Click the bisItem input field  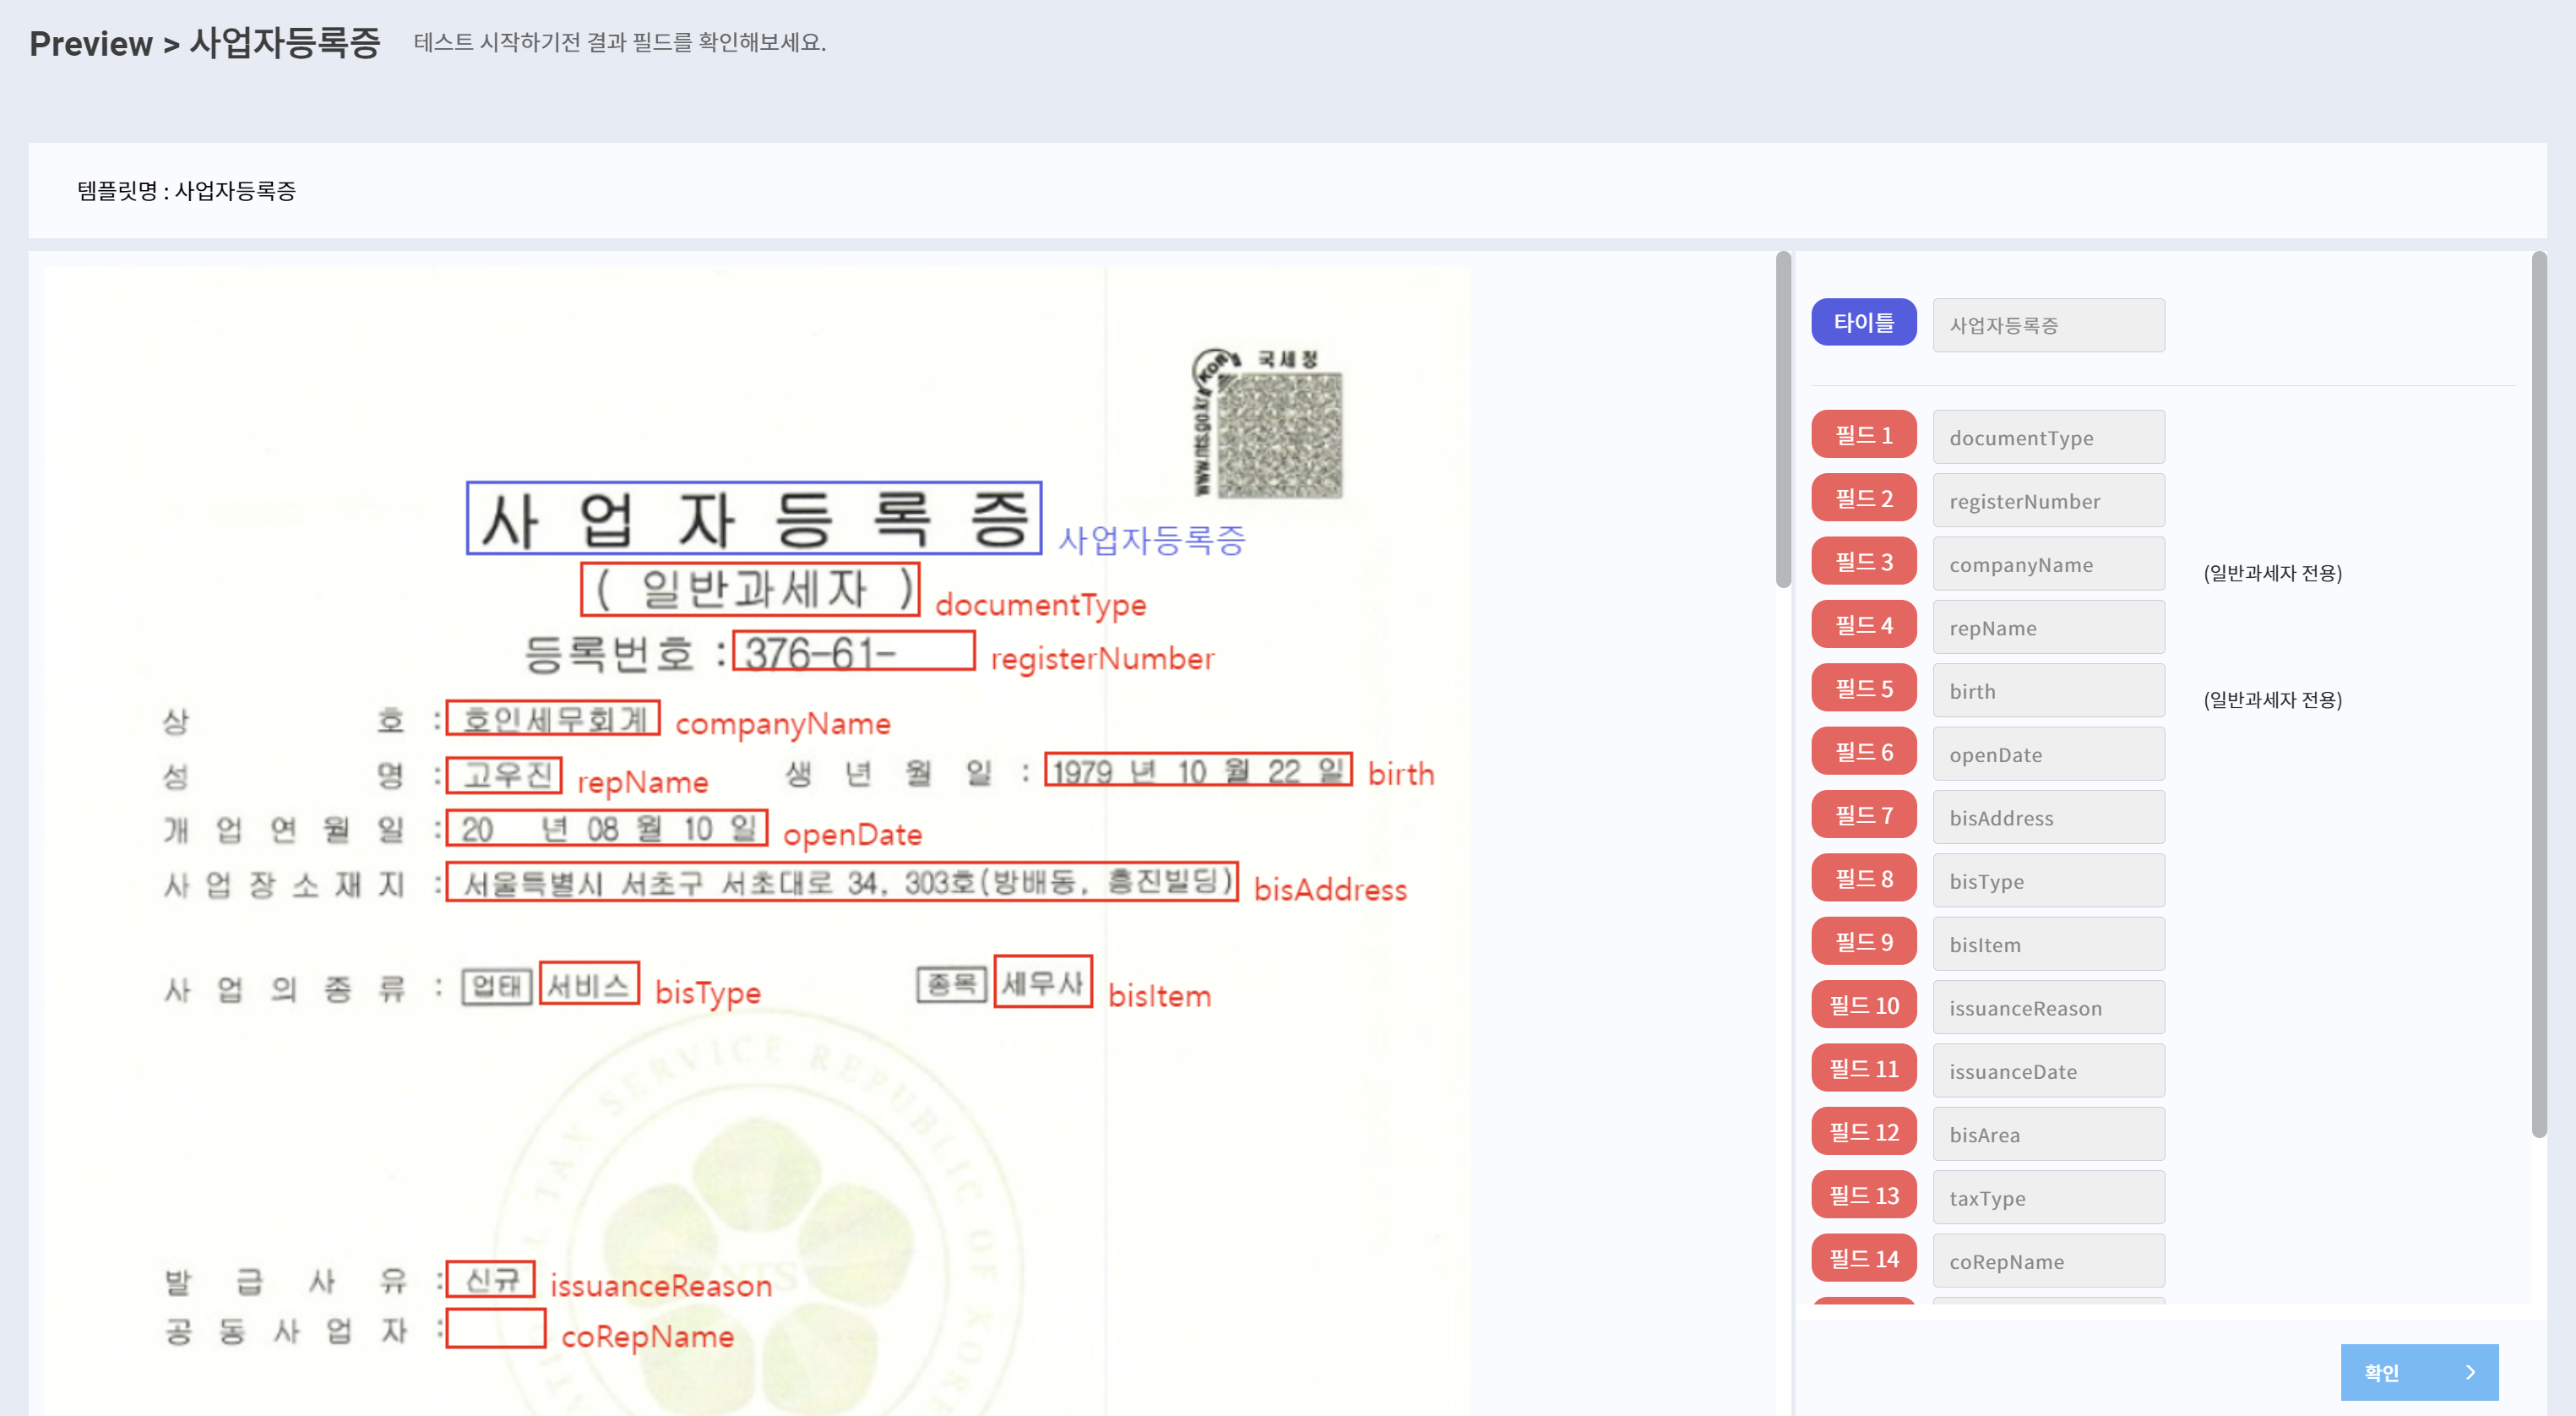[x=2048, y=944]
